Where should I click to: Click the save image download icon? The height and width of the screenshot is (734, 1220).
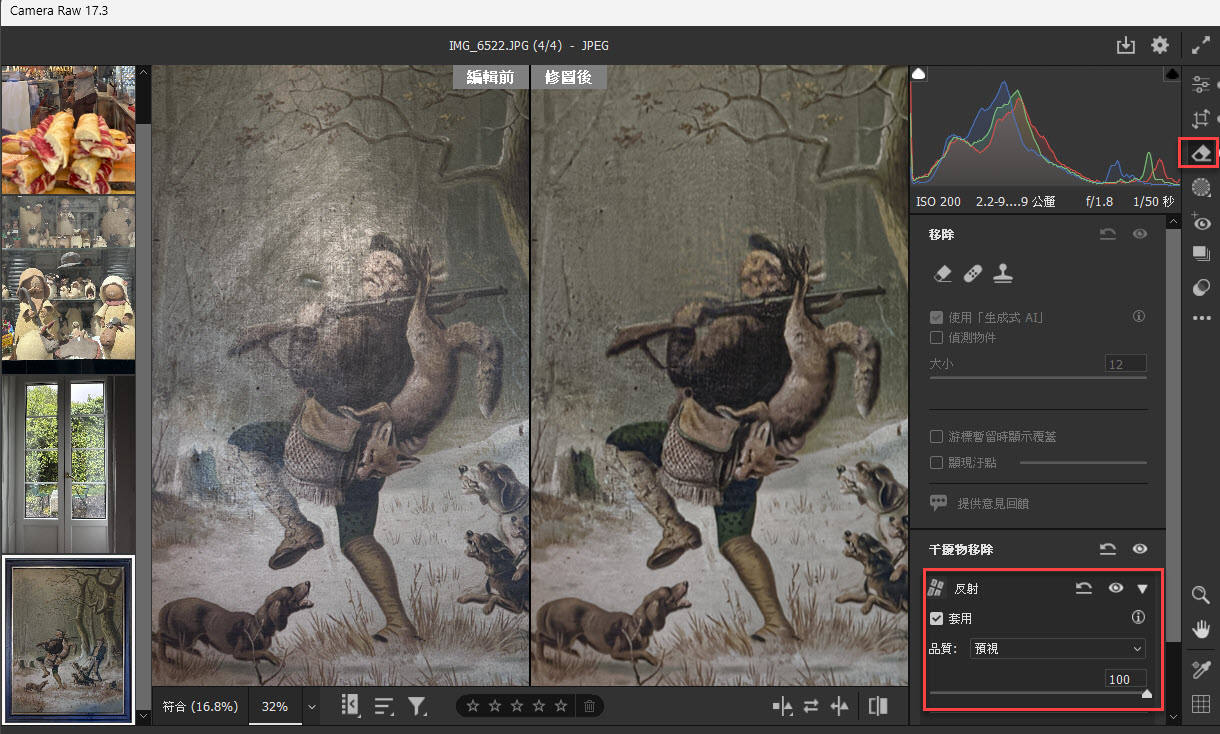pos(1126,45)
